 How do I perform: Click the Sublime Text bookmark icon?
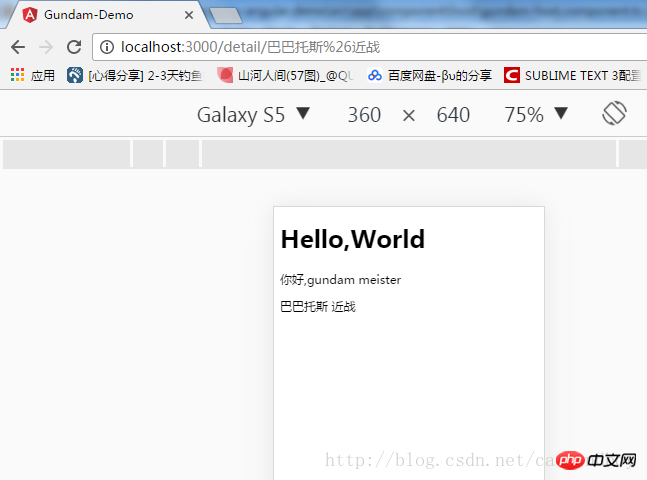point(512,75)
